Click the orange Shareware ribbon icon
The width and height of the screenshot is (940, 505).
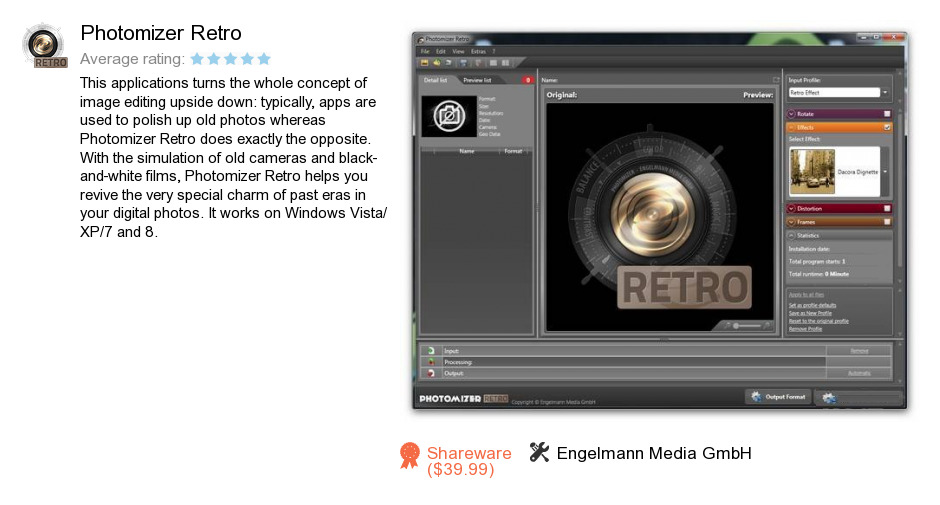[409, 455]
